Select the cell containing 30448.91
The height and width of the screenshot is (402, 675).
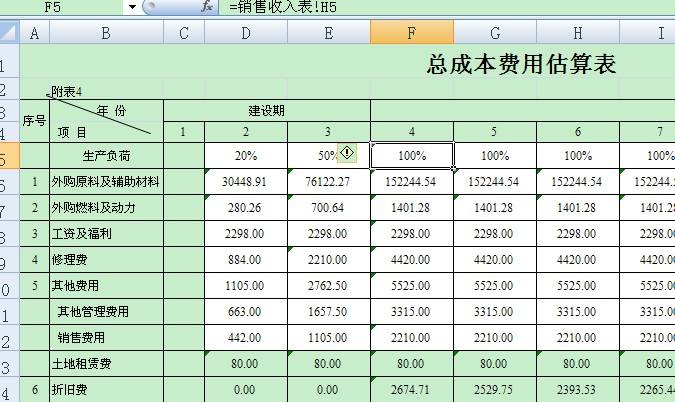245,182
